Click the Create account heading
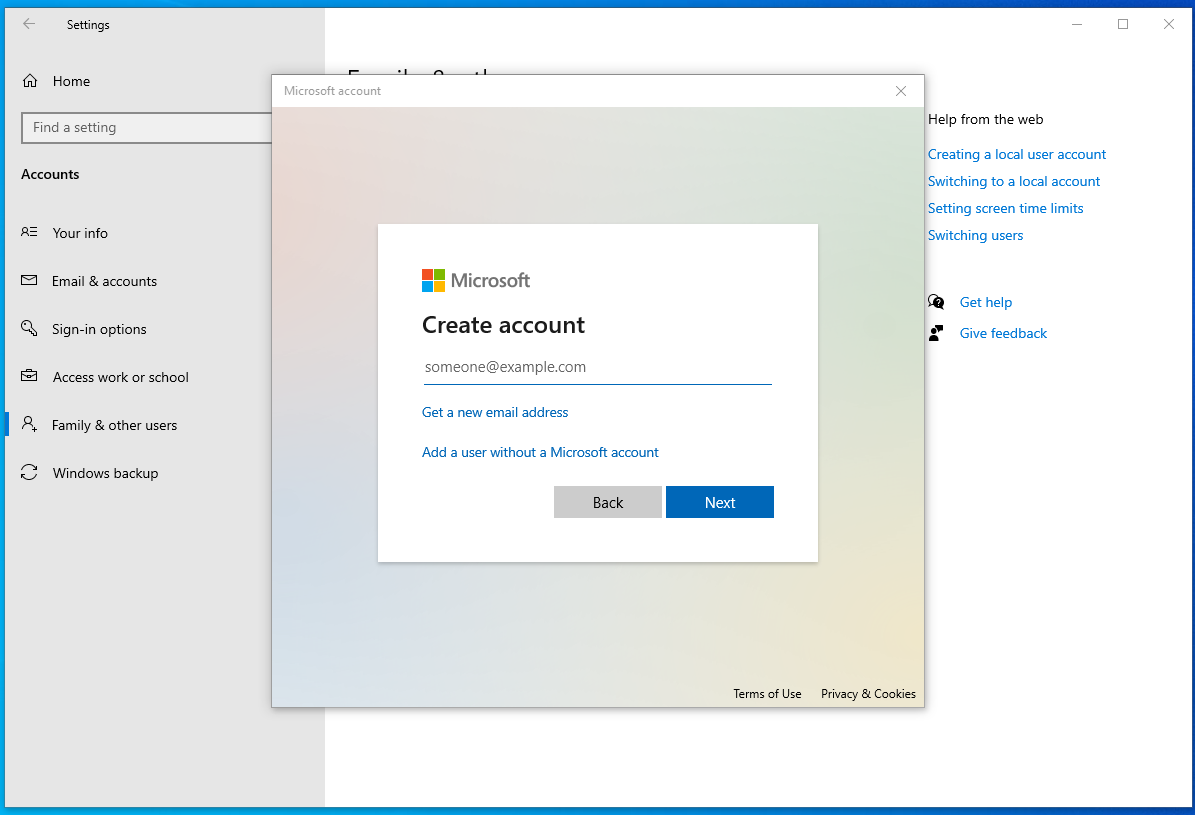The height and width of the screenshot is (815, 1195). click(x=504, y=326)
